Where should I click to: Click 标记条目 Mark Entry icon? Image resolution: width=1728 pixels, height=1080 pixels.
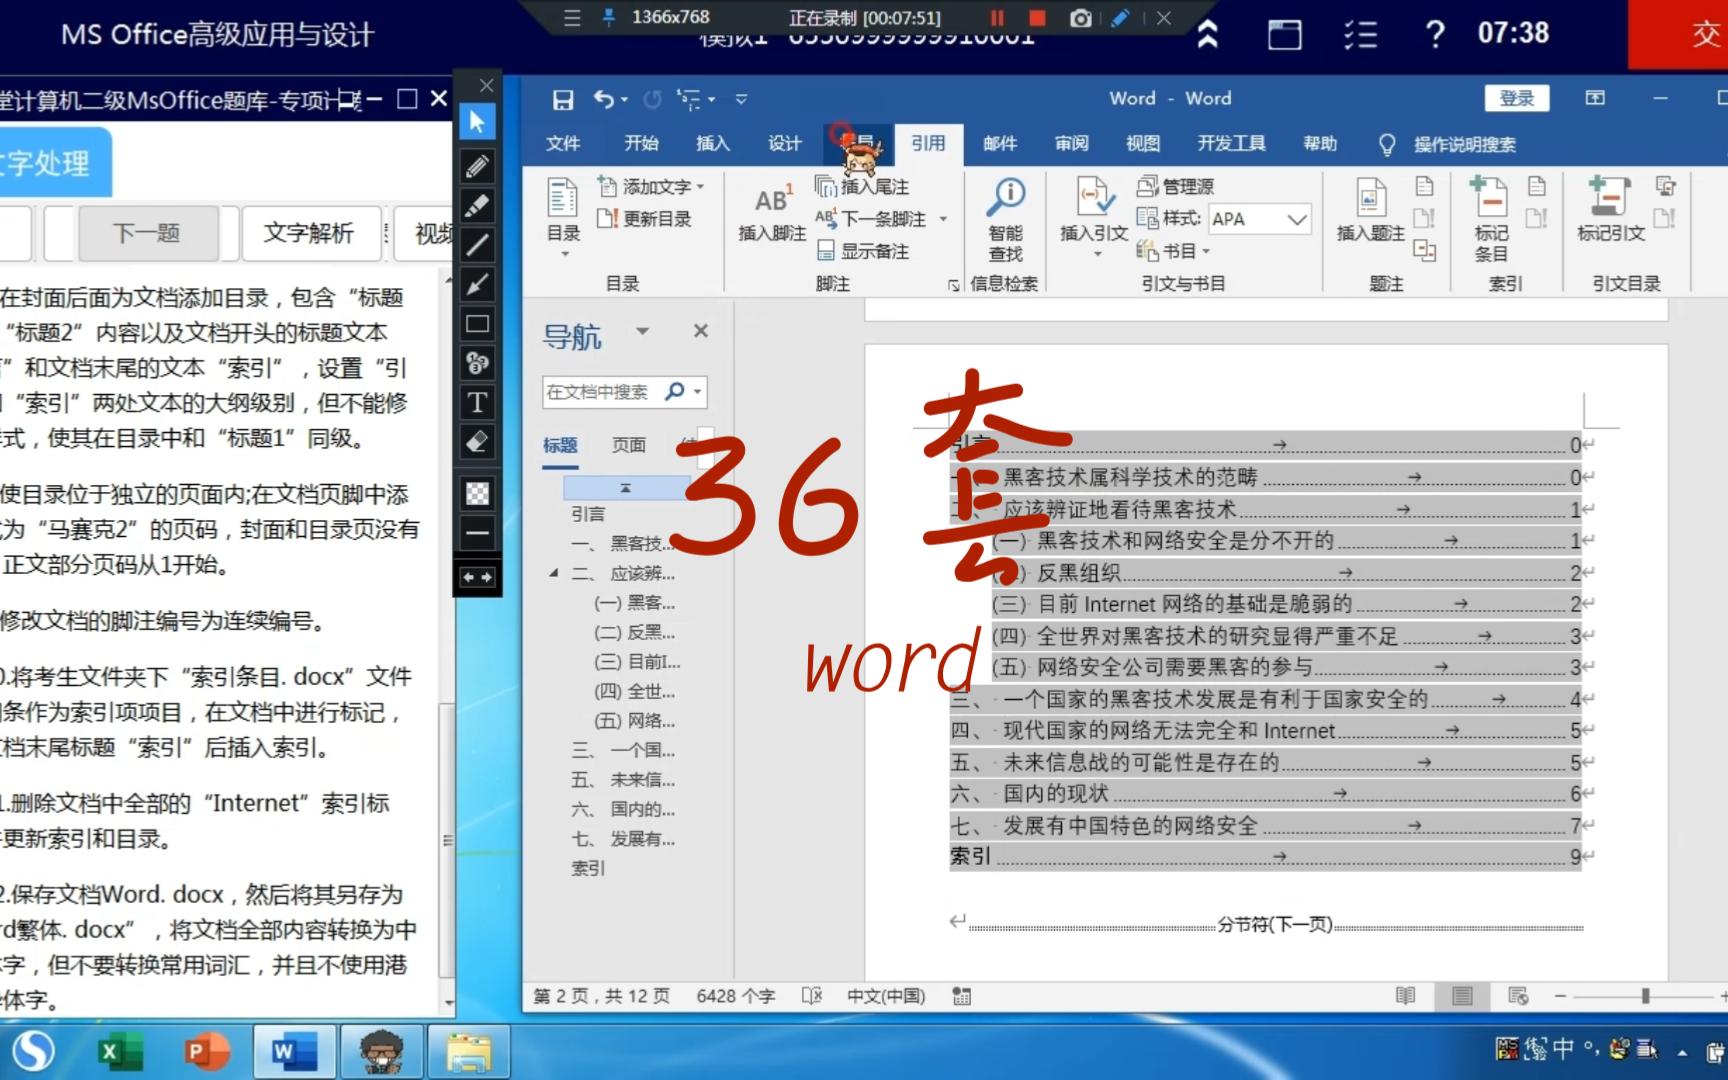[x=1491, y=219]
